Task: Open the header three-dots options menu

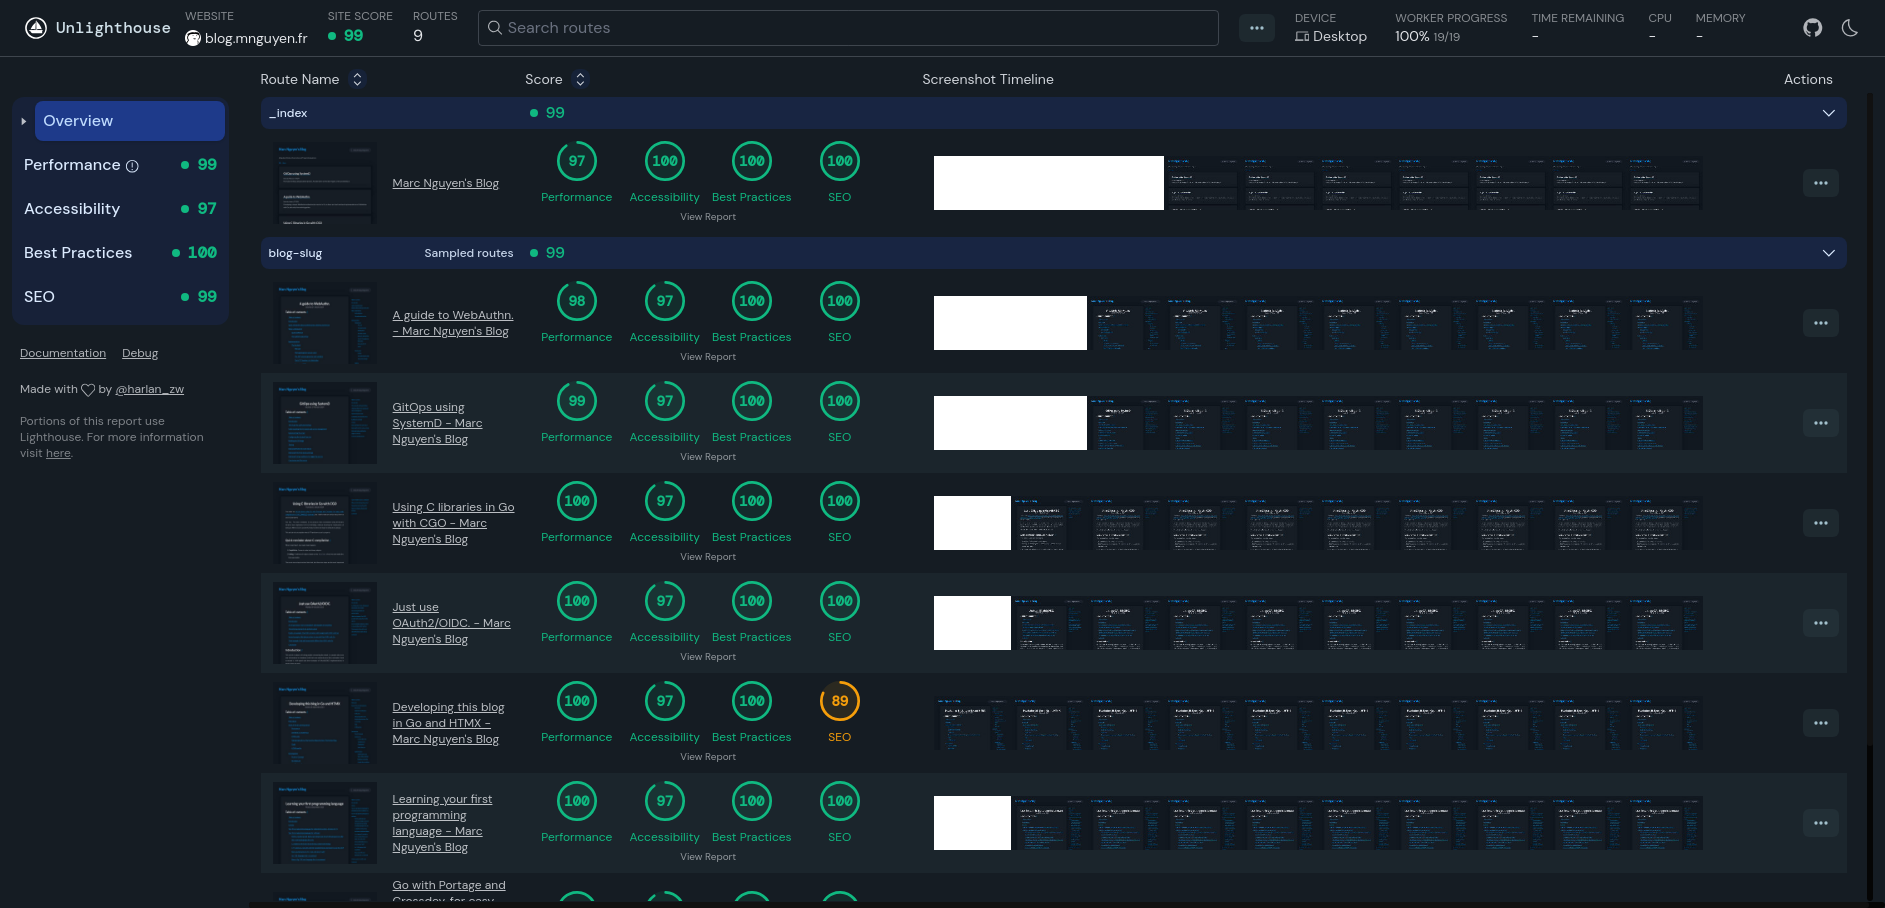Action: click(x=1257, y=28)
